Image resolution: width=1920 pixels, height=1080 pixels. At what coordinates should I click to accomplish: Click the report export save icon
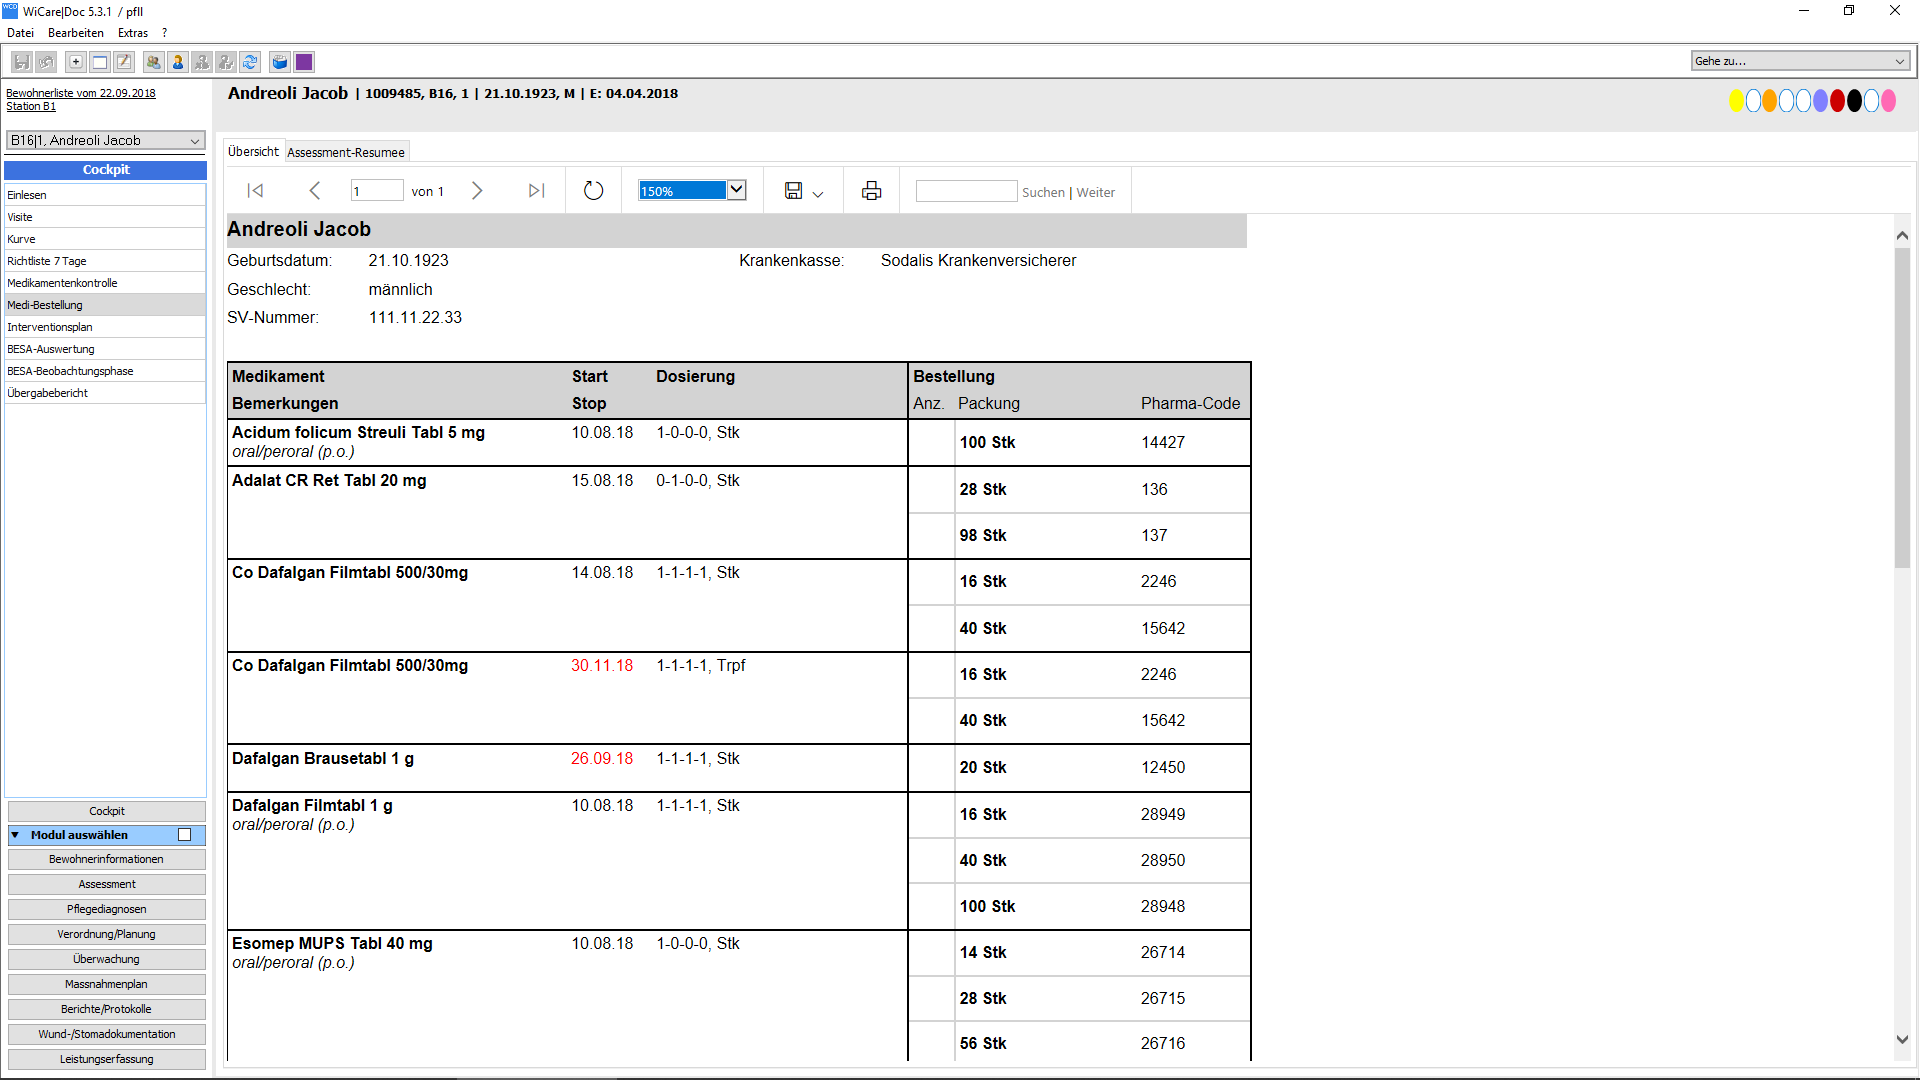coord(793,190)
